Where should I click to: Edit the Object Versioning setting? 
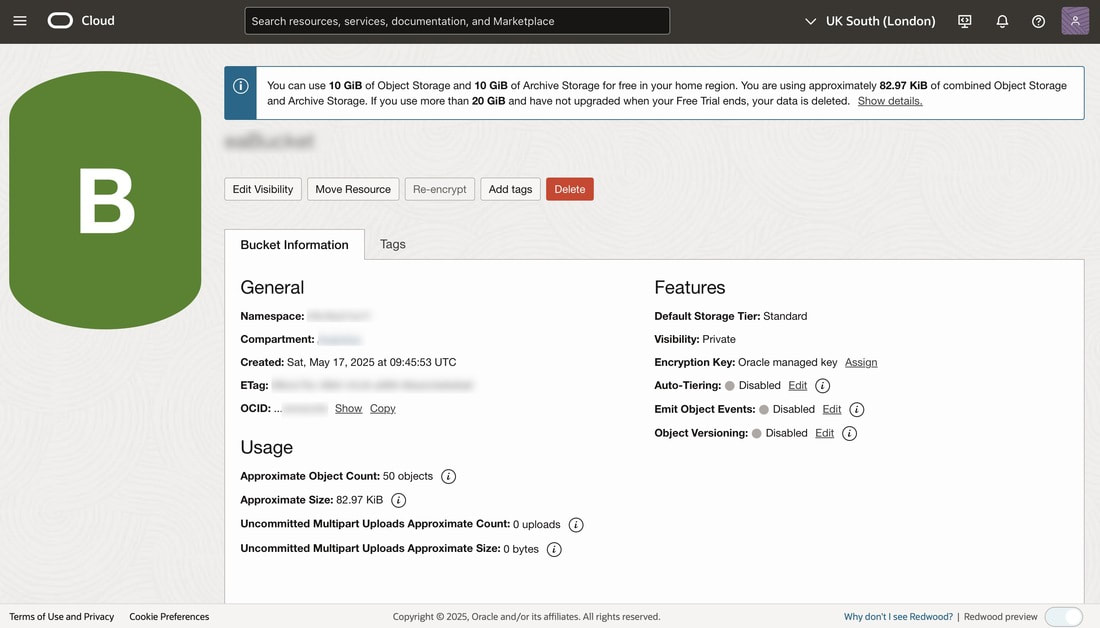tap(824, 434)
